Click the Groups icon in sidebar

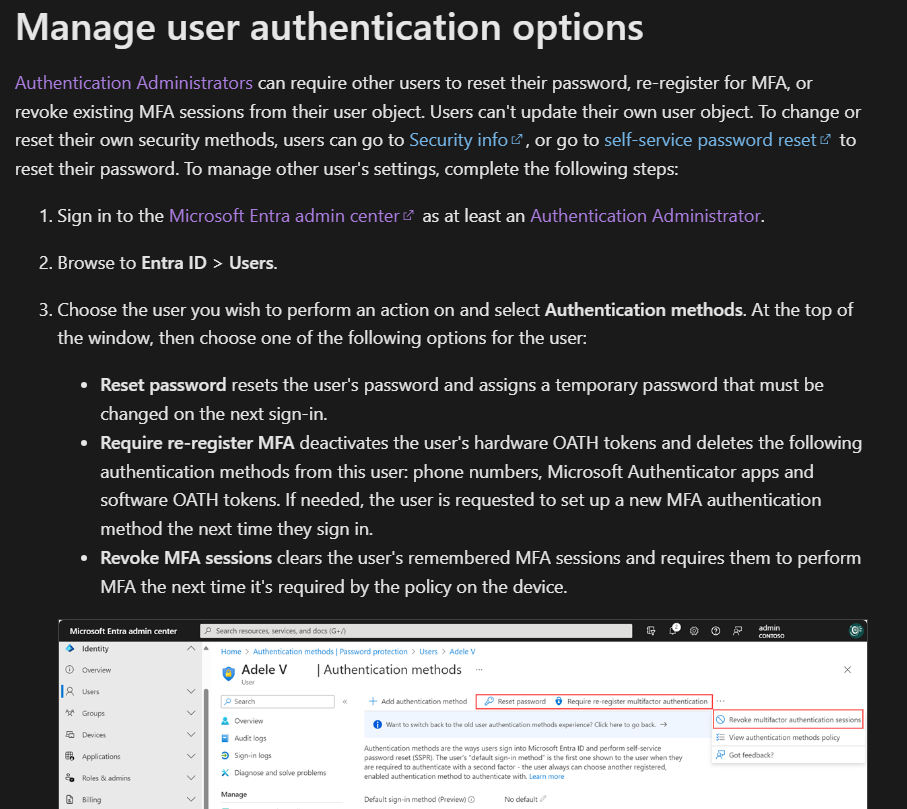click(70, 713)
